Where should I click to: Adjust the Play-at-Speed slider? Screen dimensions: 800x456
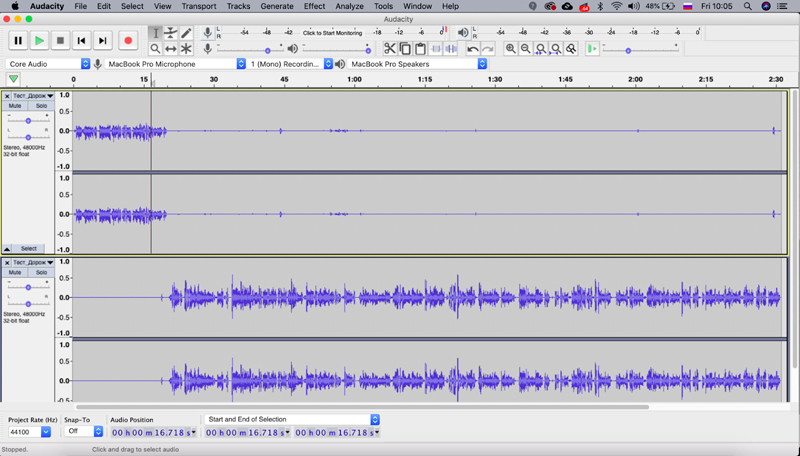pyautogui.click(x=641, y=49)
